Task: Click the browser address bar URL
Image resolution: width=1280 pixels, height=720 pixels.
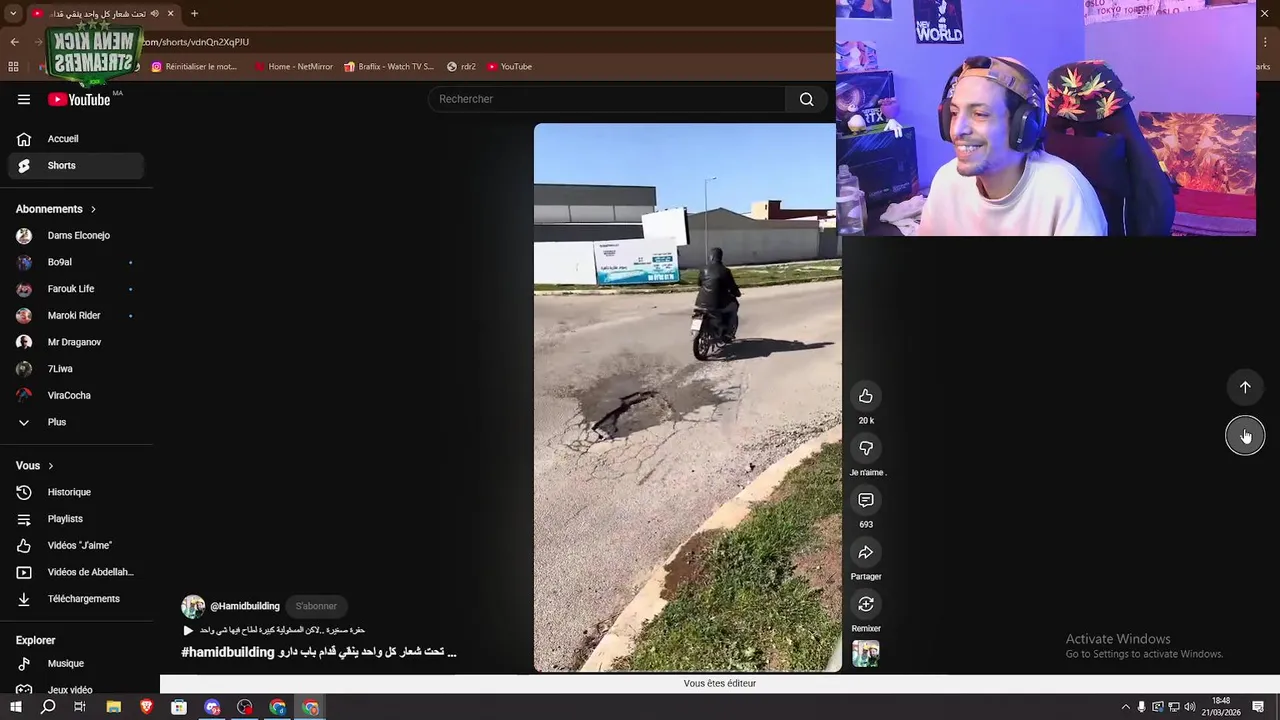Action: pos(197,42)
